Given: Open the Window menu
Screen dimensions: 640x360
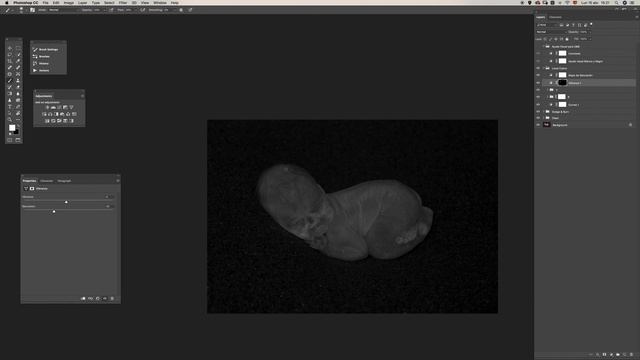Looking at the screenshot, I should [160, 2].
